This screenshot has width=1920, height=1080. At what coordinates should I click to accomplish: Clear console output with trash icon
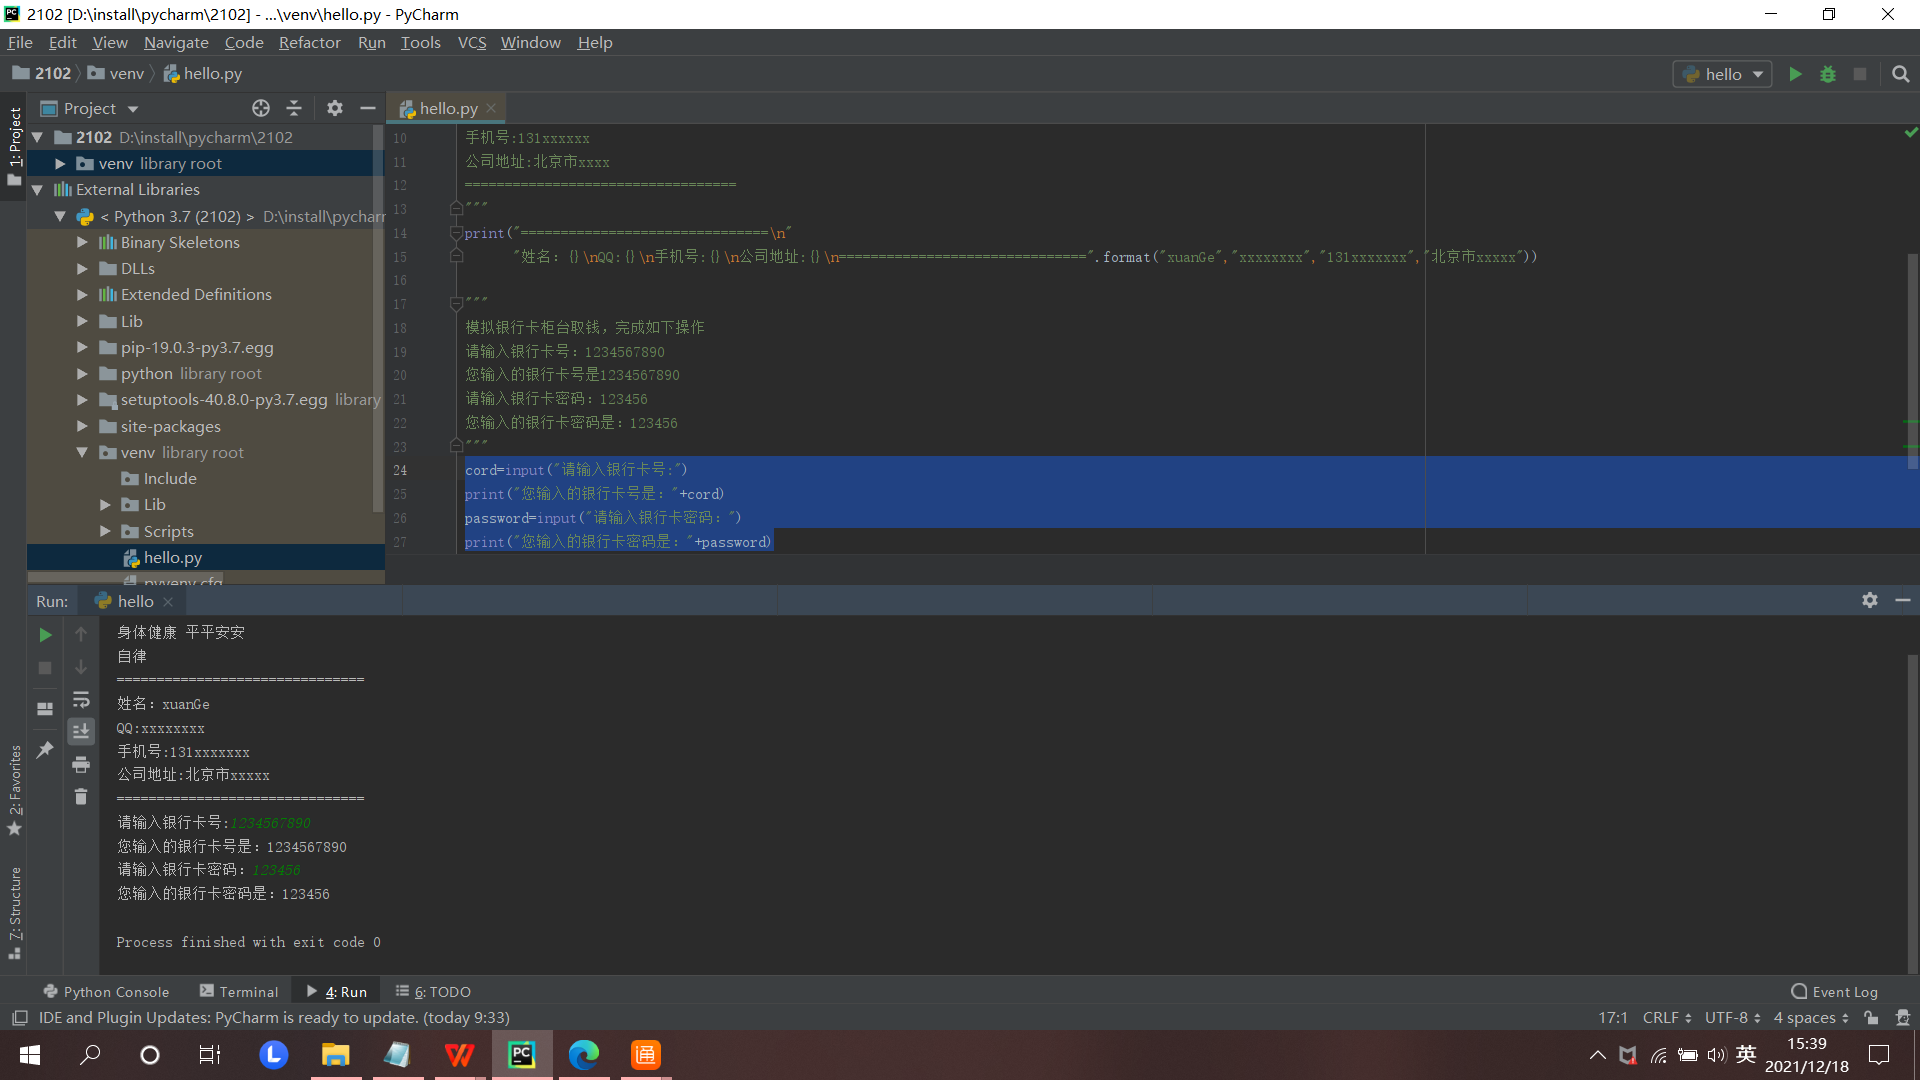(x=81, y=797)
